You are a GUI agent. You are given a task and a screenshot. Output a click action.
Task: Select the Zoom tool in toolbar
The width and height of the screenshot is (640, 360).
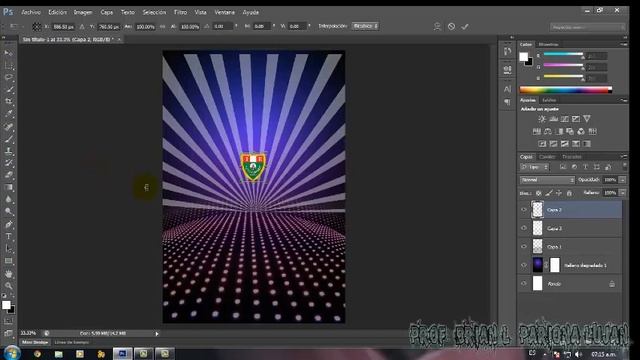click(8, 286)
